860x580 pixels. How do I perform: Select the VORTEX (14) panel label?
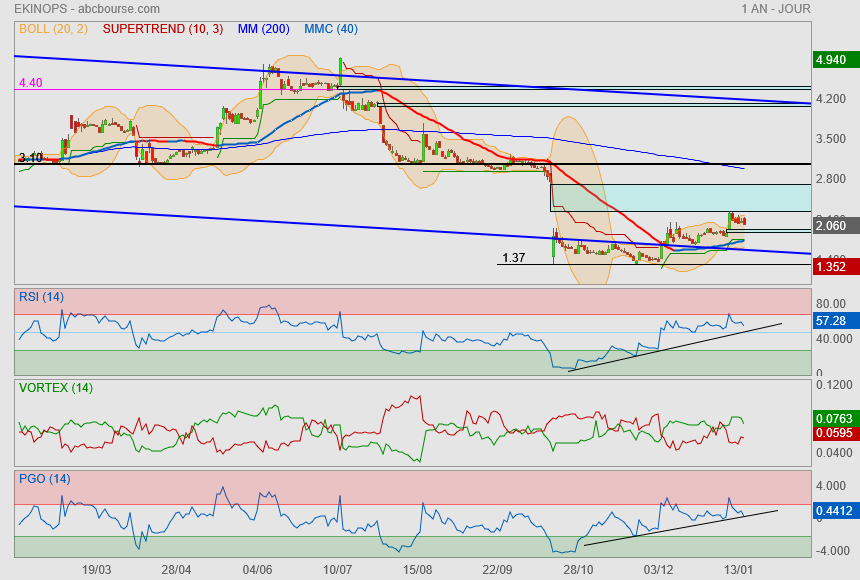[56, 388]
